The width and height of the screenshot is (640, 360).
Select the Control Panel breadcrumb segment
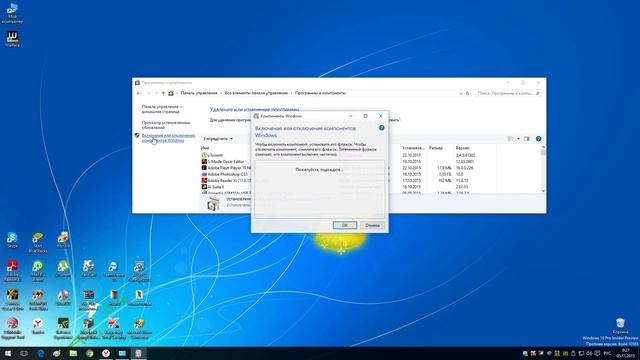[x=199, y=93]
